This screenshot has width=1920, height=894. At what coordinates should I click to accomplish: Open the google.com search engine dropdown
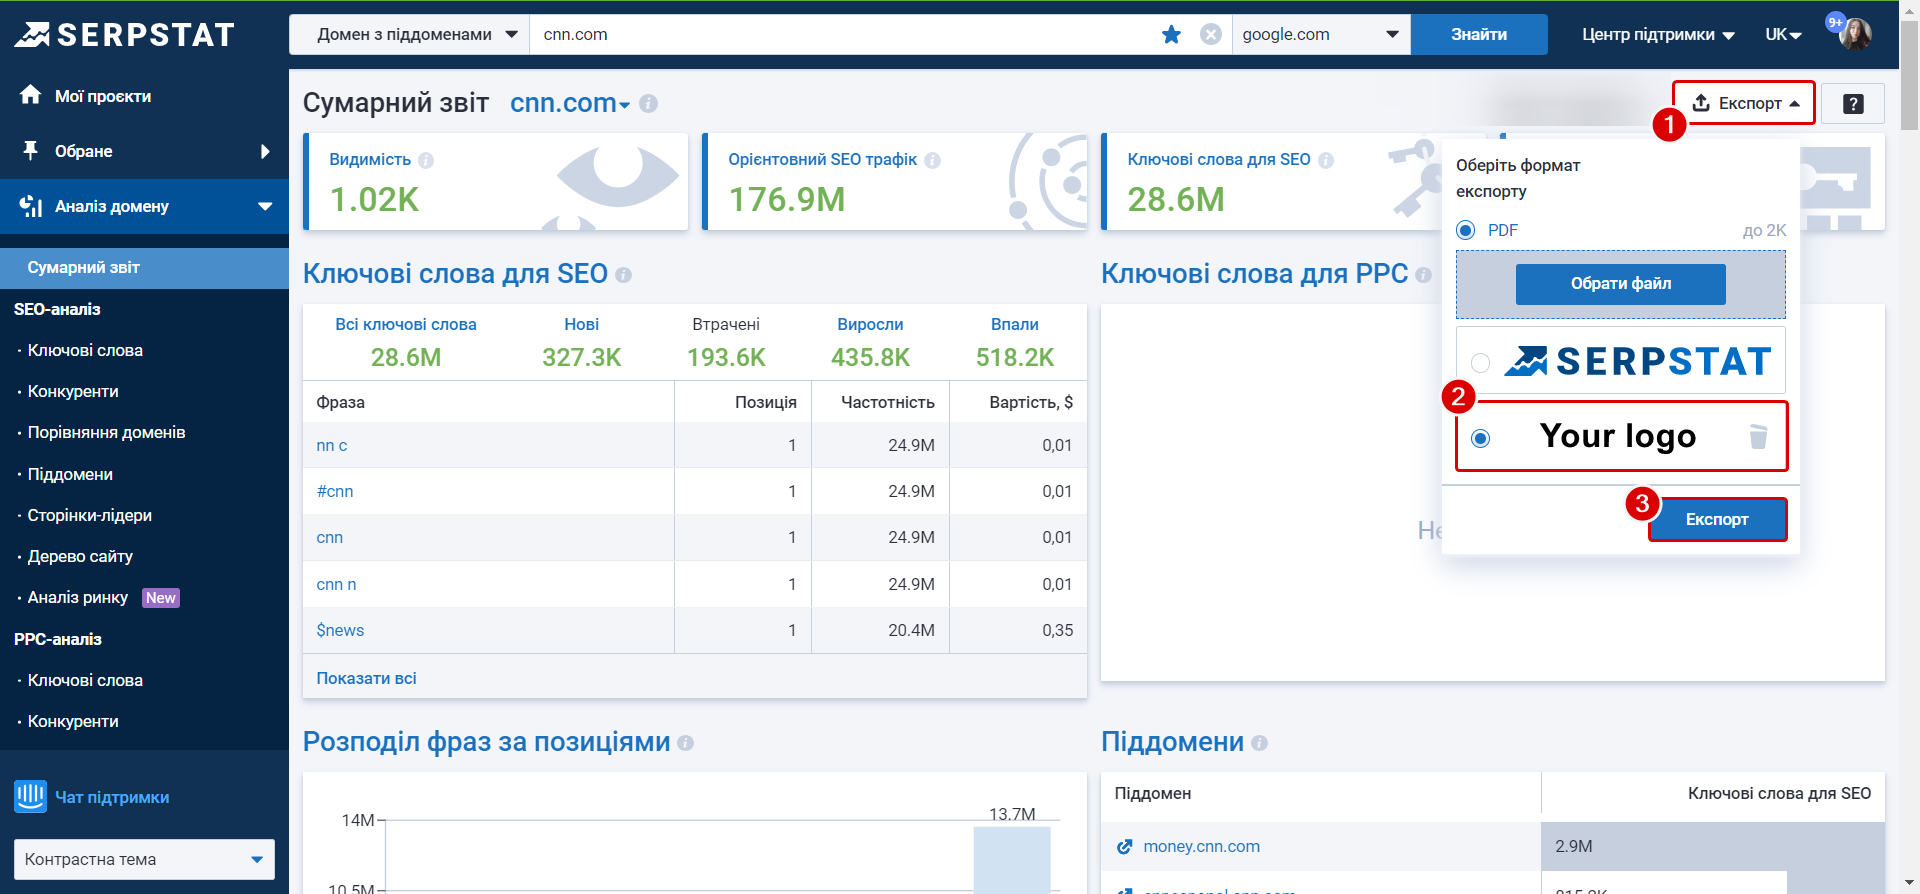[x=1320, y=34]
